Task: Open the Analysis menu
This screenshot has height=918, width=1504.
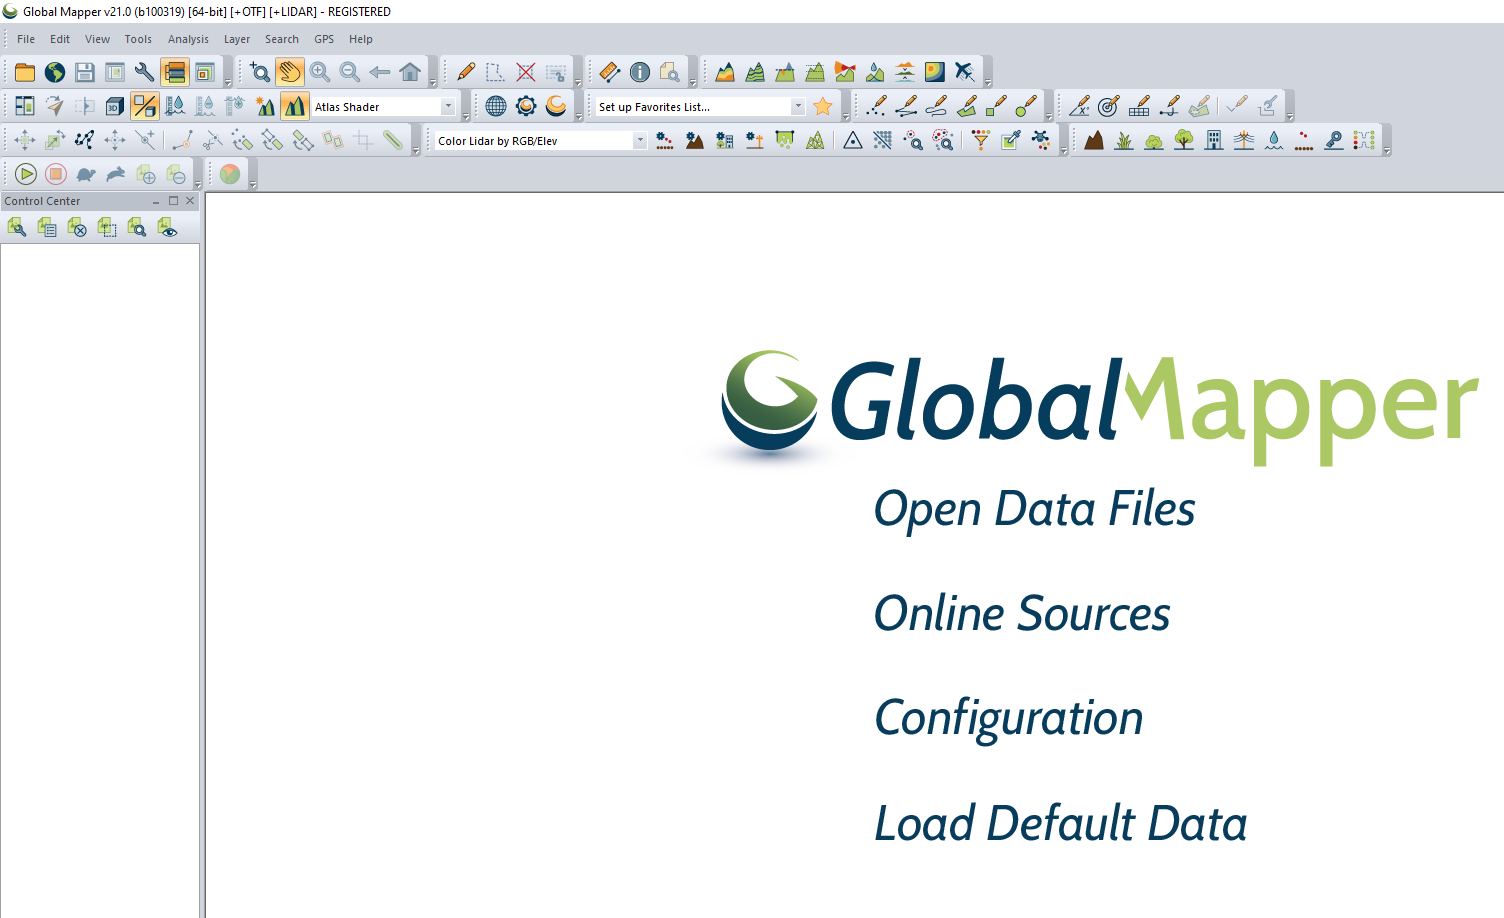Action: point(188,39)
